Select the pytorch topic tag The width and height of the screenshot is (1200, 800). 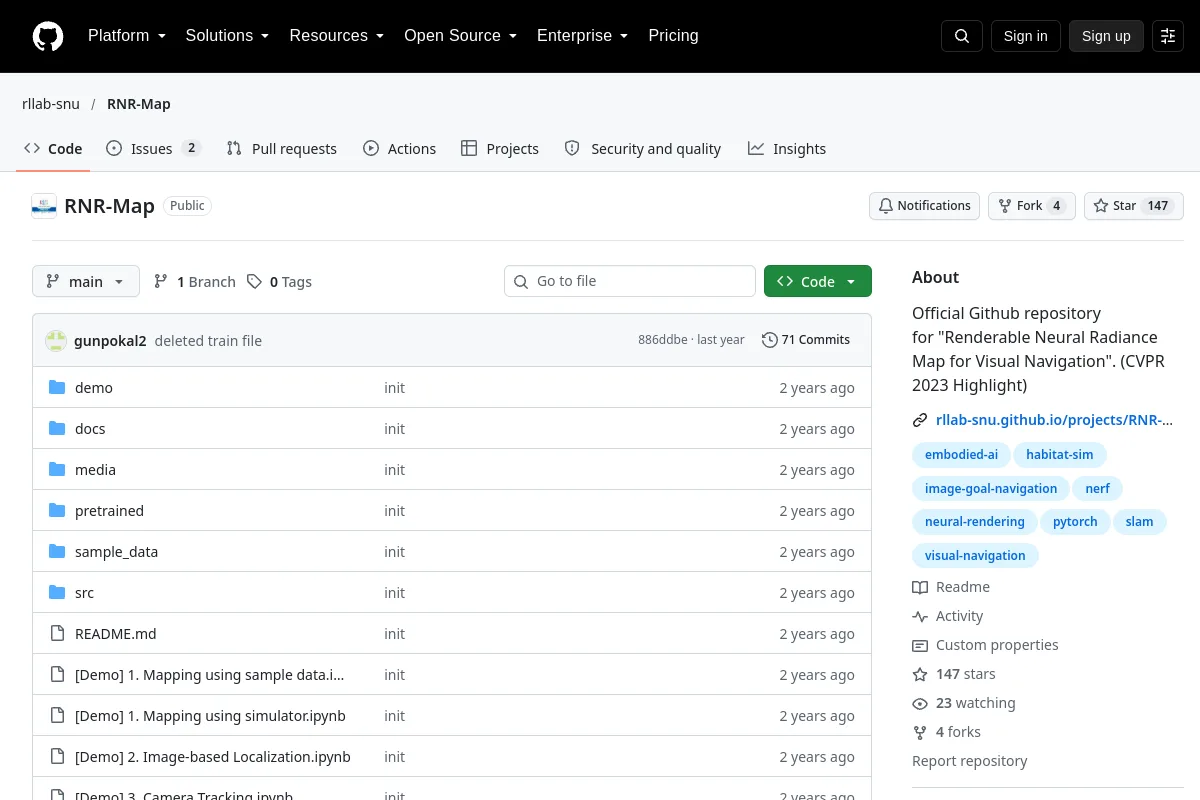point(1075,522)
